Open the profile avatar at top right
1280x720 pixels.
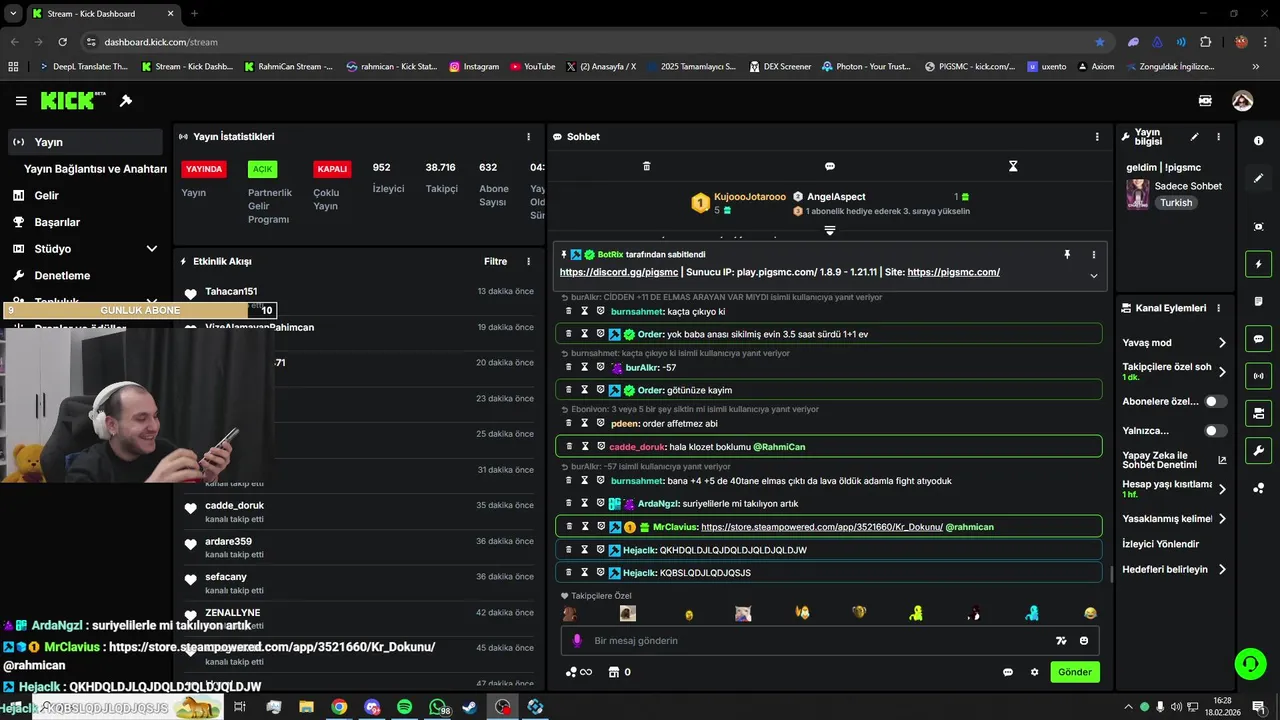1243,101
